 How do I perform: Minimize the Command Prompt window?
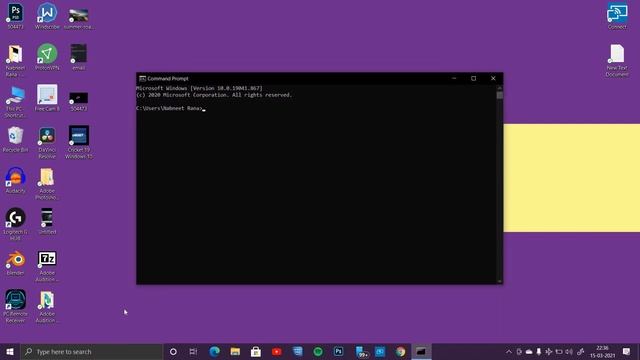pos(454,78)
